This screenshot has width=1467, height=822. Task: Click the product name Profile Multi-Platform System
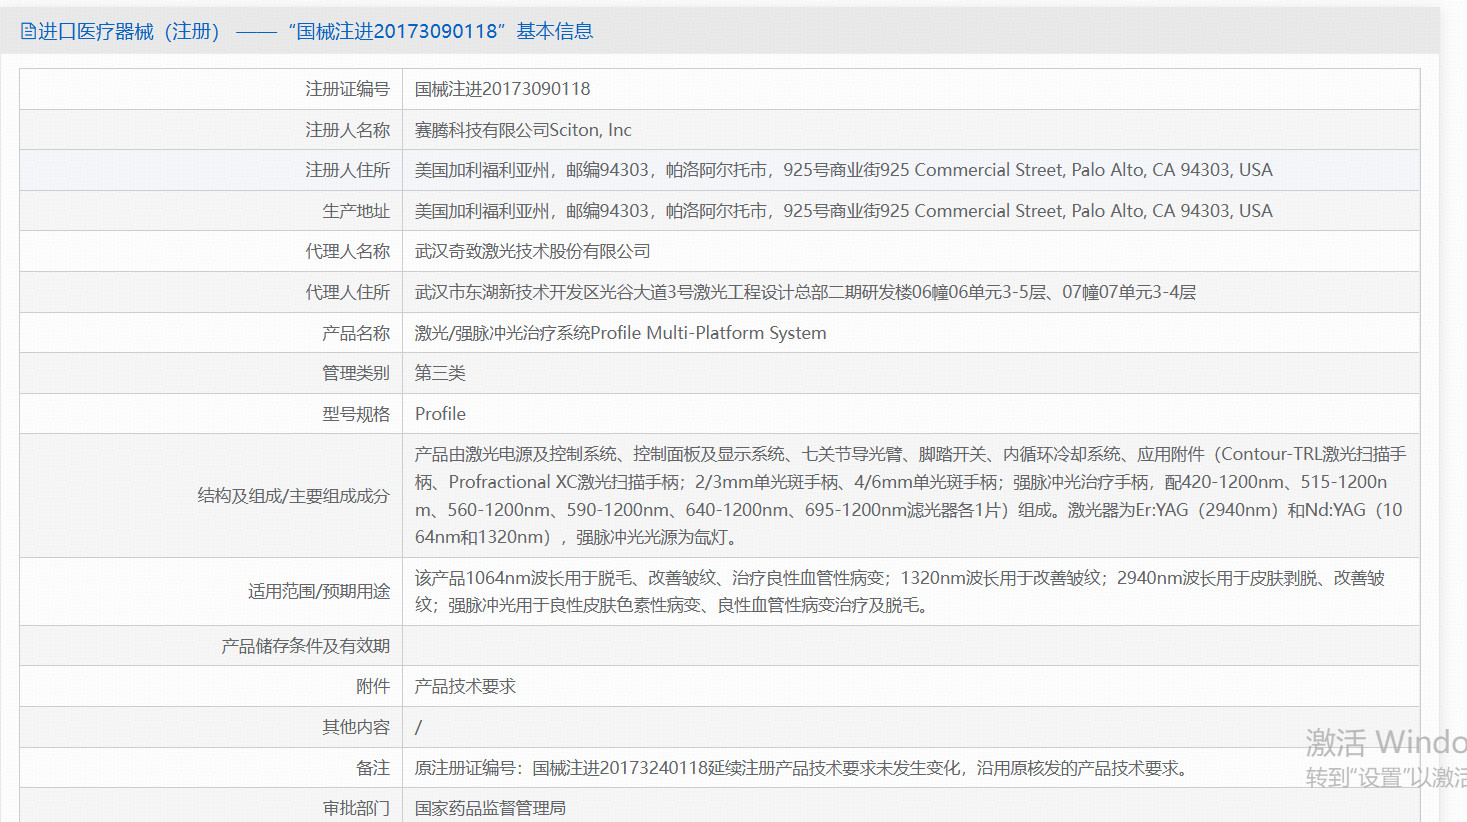coord(620,333)
